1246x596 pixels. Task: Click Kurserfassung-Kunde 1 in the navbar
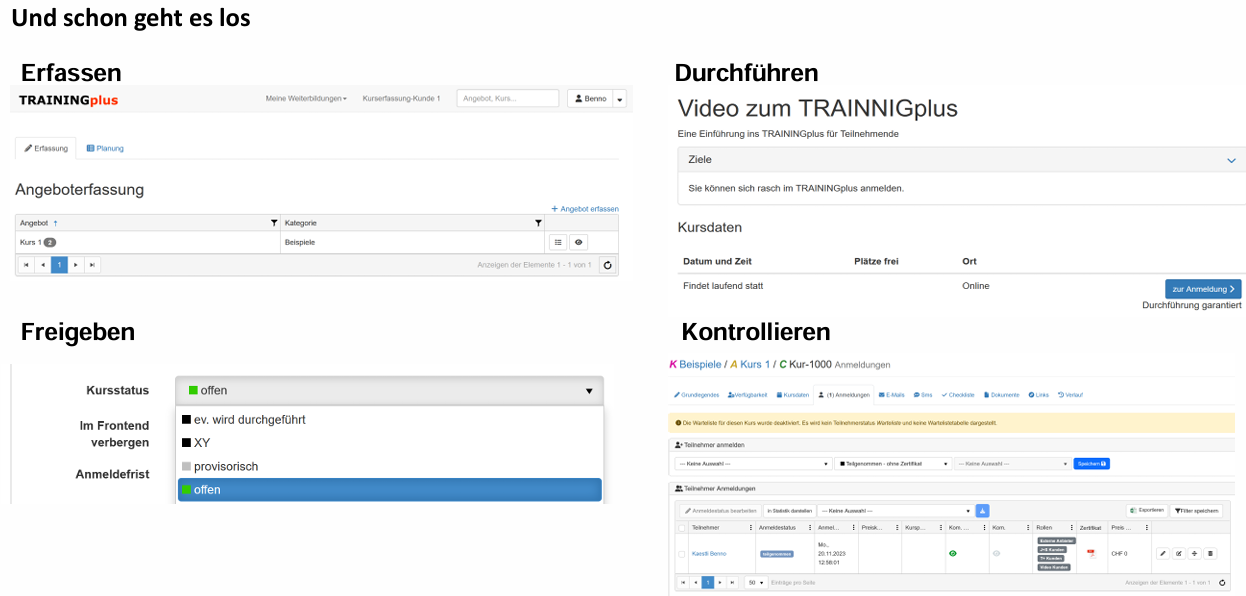(x=401, y=98)
